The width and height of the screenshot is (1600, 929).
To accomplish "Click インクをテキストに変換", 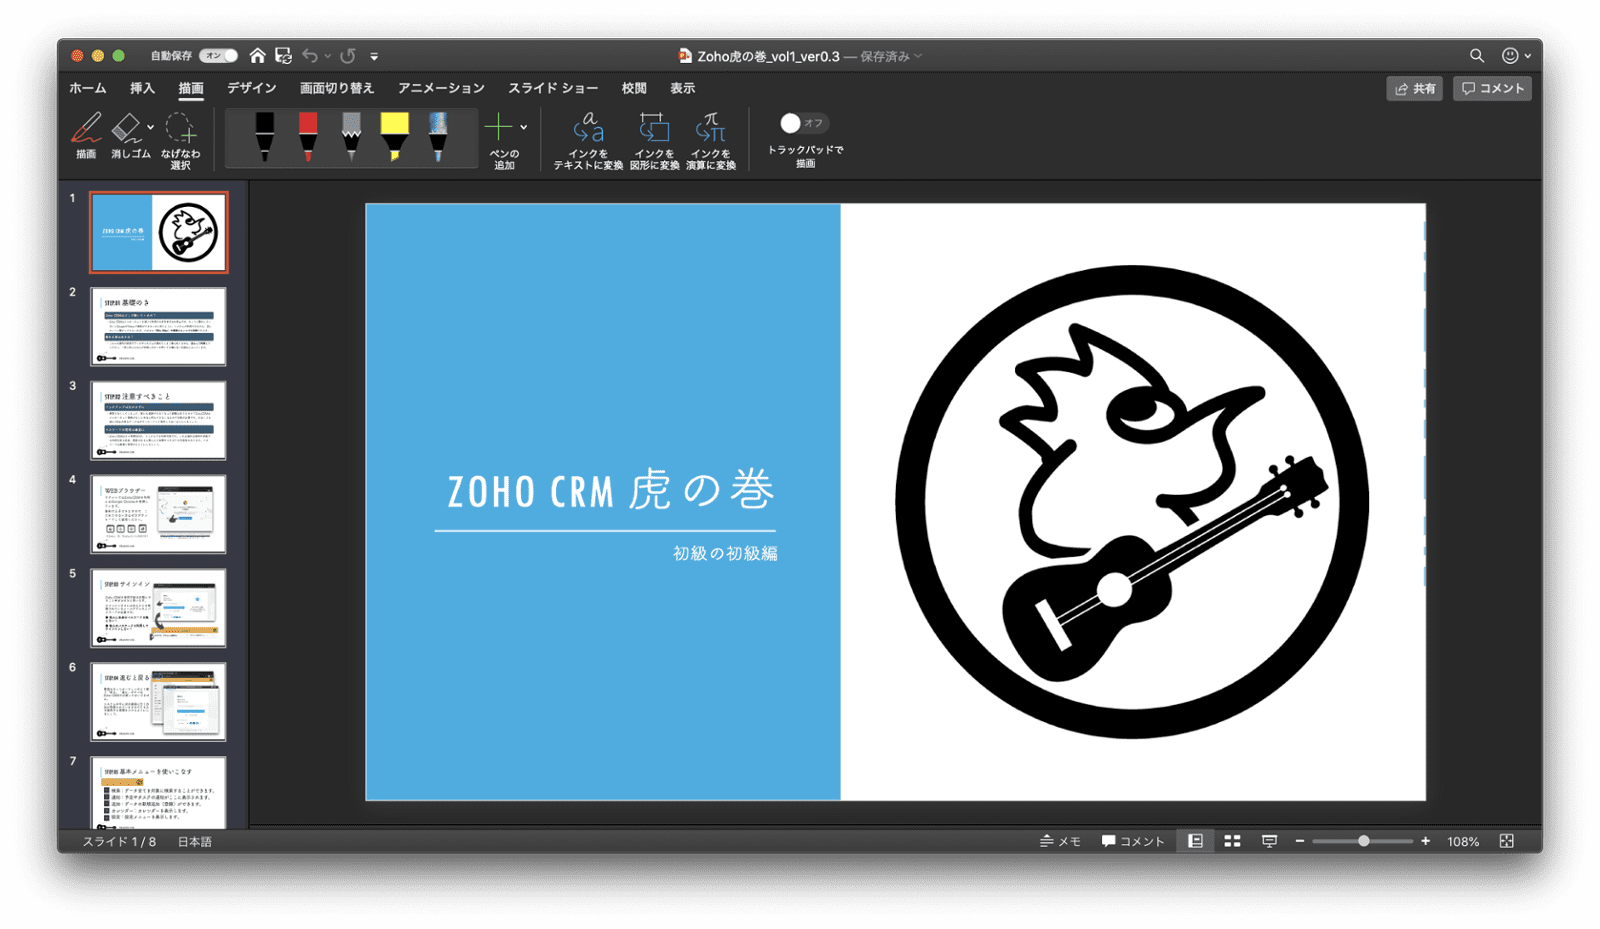I will click(x=588, y=141).
